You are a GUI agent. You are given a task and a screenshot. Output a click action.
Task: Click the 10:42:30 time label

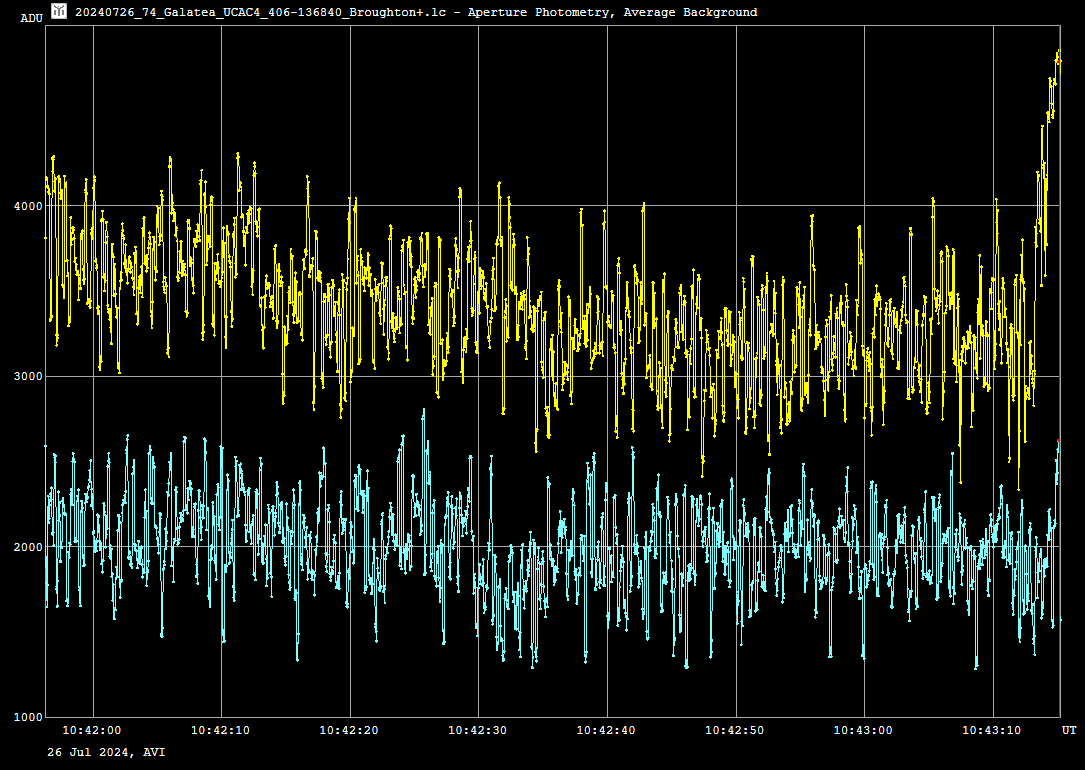pos(477,730)
